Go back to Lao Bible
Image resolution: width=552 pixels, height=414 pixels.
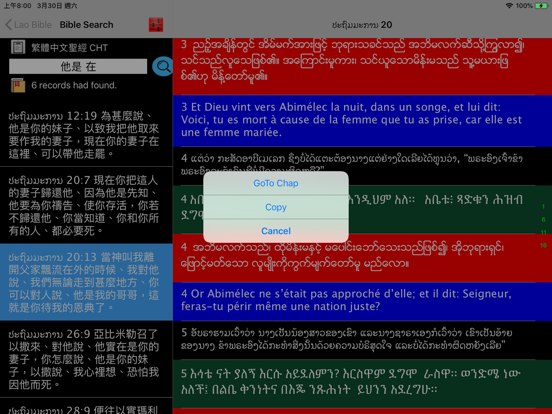(x=29, y=25)
